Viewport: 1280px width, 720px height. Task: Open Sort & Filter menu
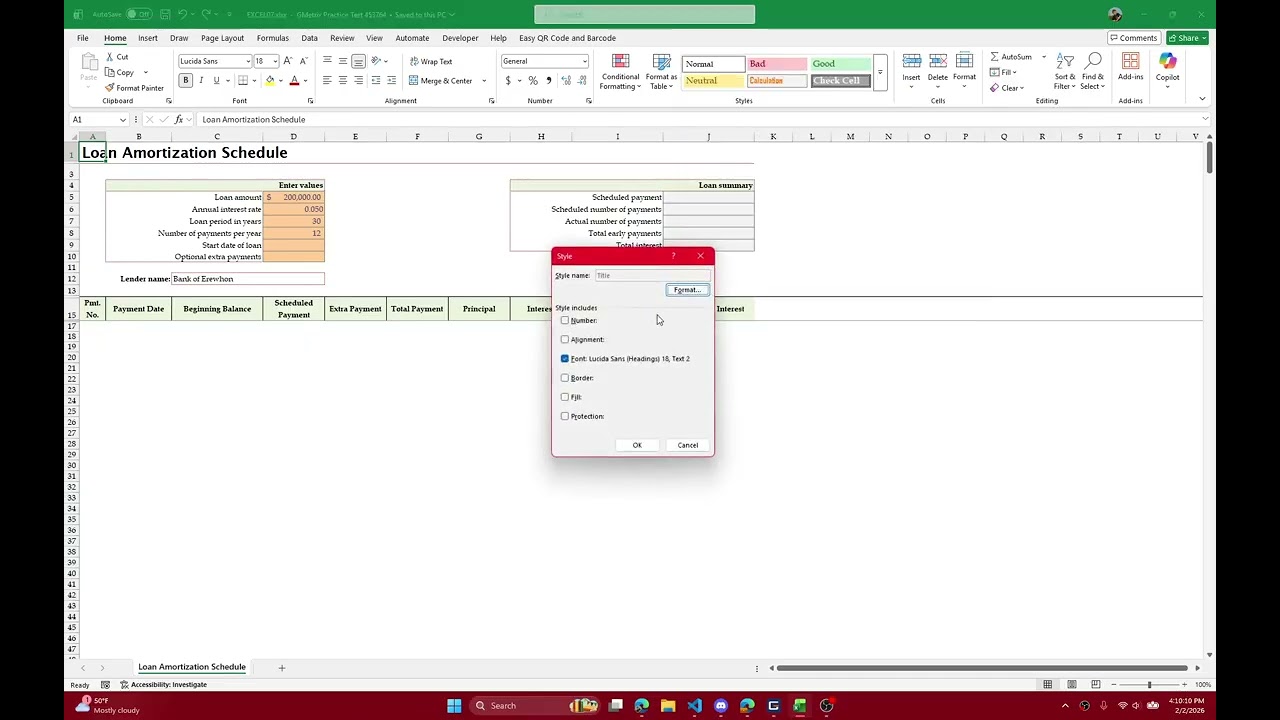pos(1065,72)
